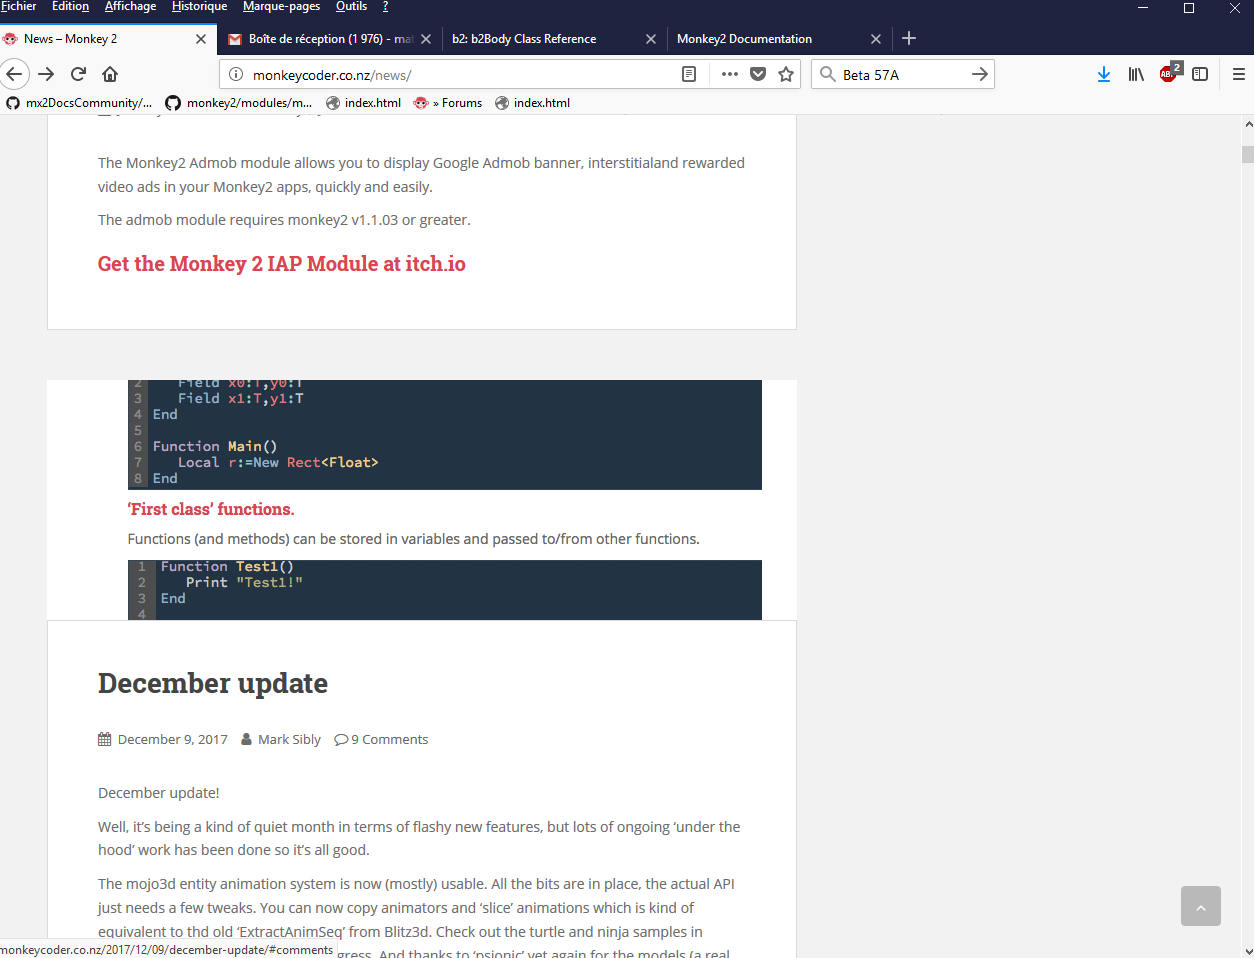This screenshot has width=1254, height=958.
Task: Bookmark this page with star icon
Action: pyautogui.click(x=786, y=74)
